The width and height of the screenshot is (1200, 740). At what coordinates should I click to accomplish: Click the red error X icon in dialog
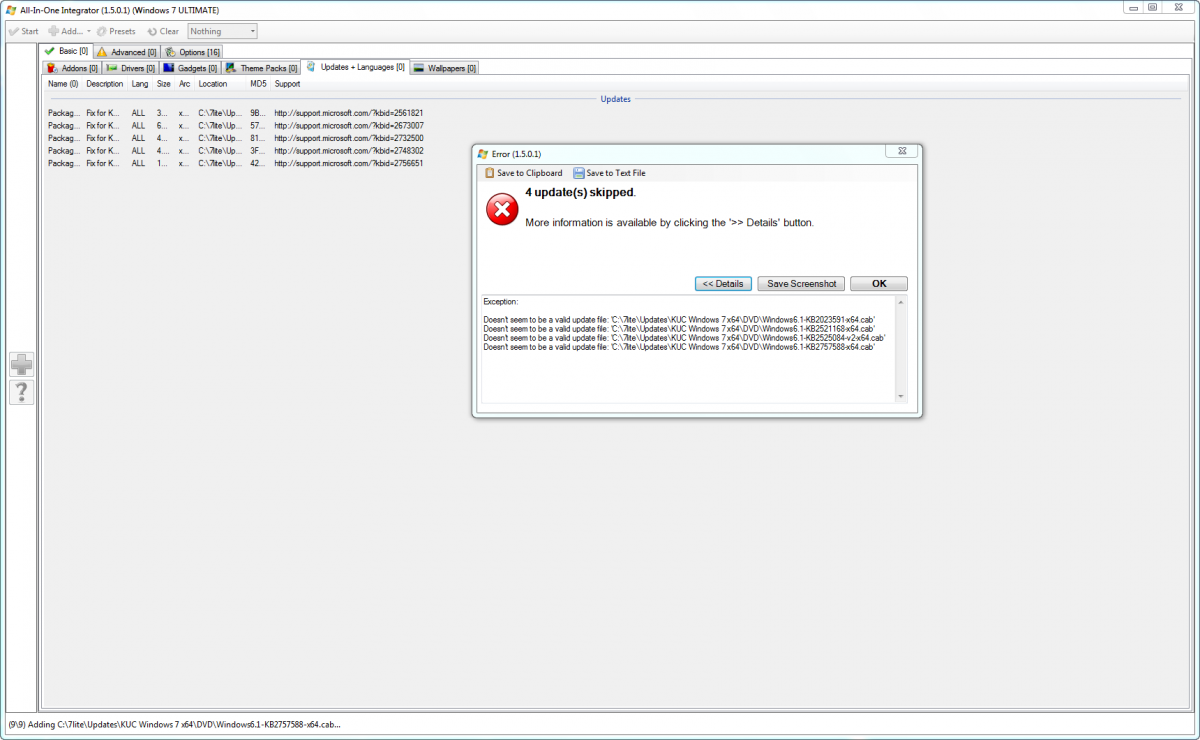(x=502, y=209)
